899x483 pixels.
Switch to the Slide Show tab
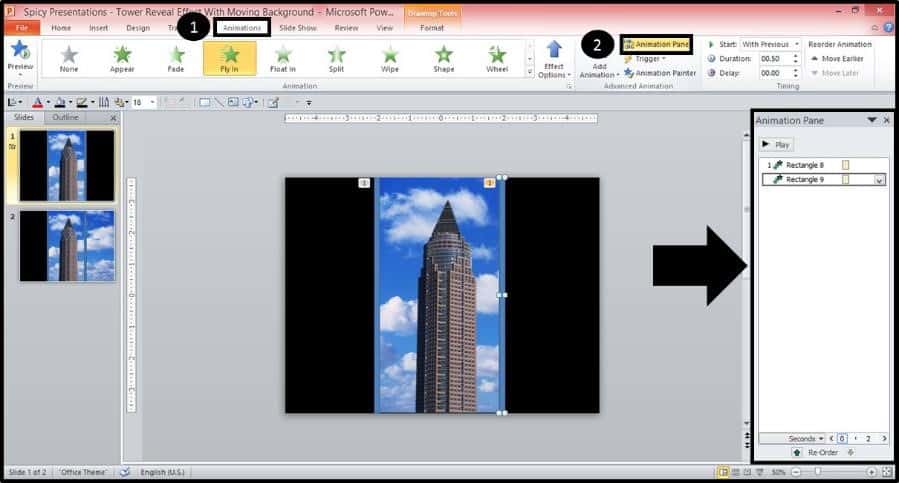click(x=298, y=28)
